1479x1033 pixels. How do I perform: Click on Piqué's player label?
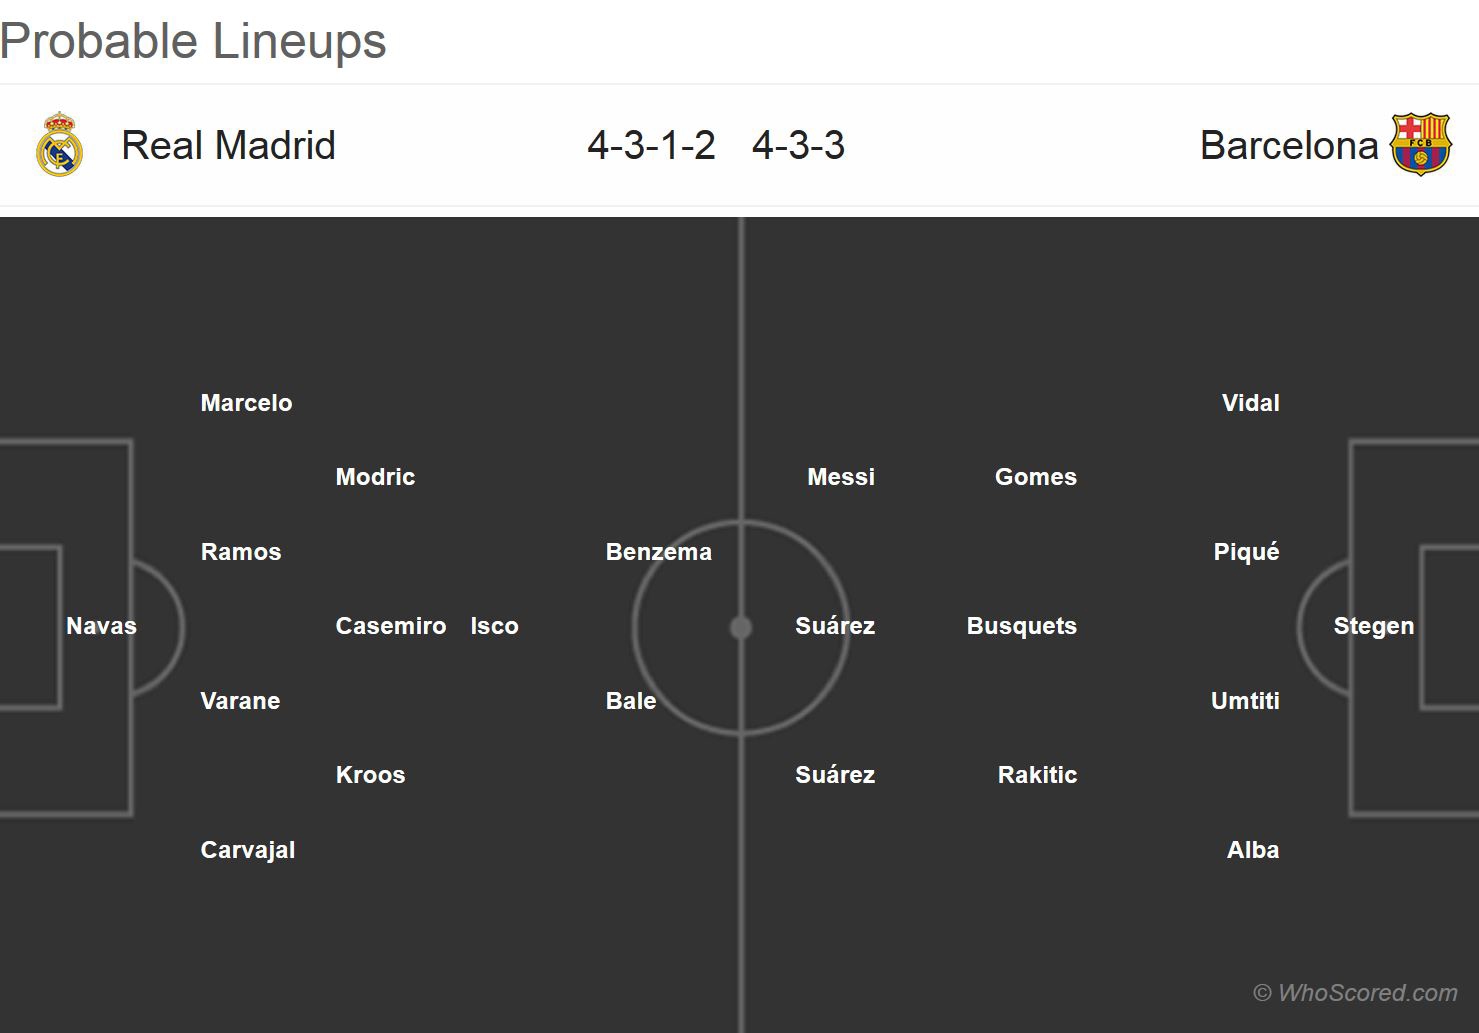[x=1246, y=552]
